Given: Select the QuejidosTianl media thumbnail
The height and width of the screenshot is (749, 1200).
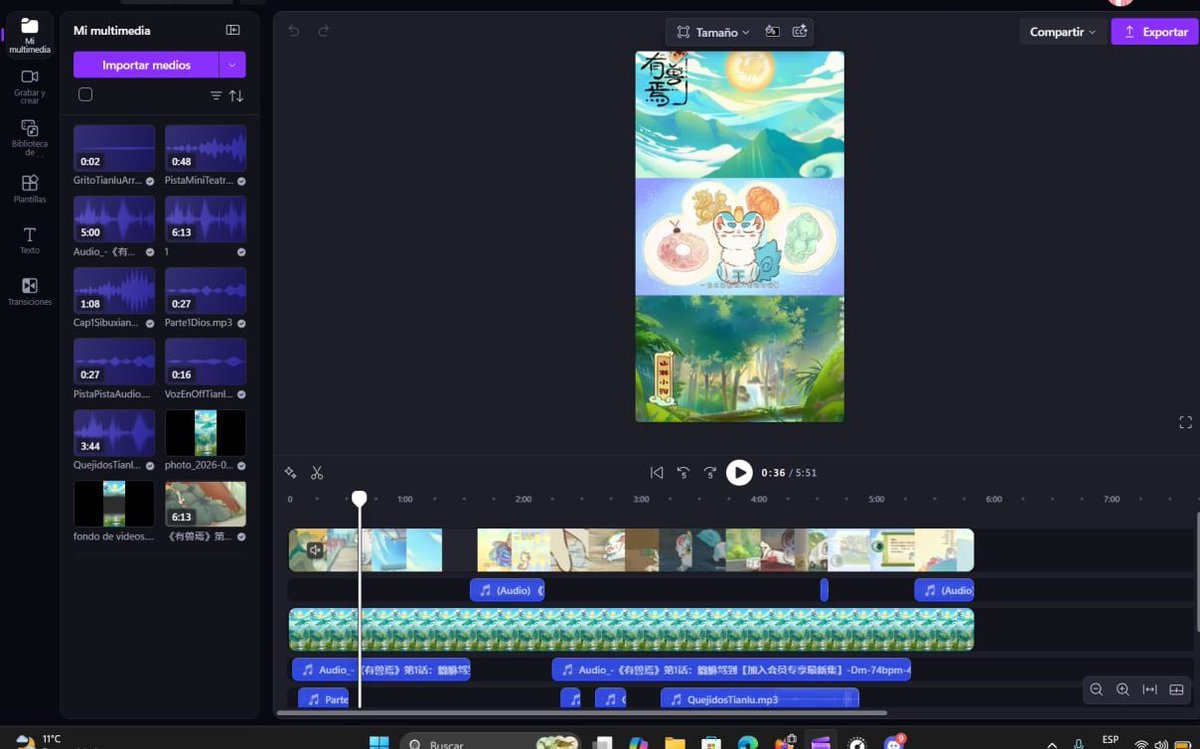Looking at the screenshot, I should 114,433.
